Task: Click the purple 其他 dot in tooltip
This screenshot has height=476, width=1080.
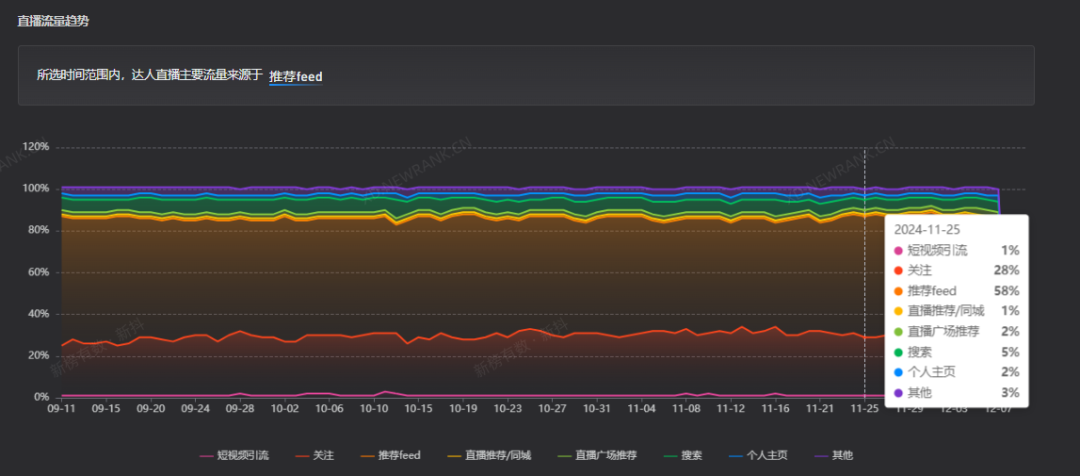Action: tap(898, 393)
